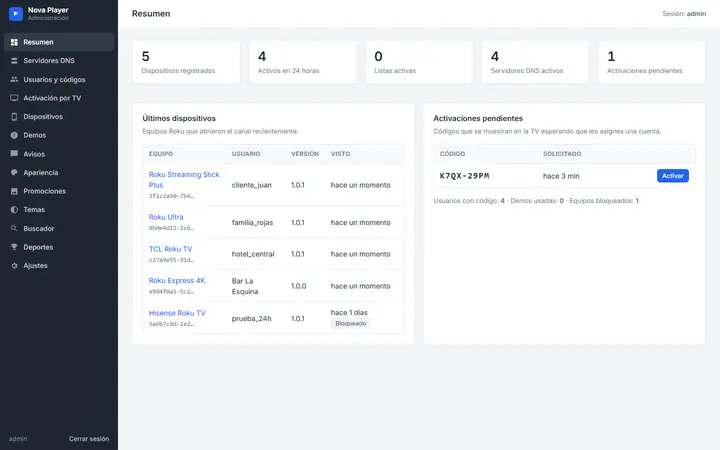Screen dimensions: 720x450
Task: Open Ajustes from the sidebar
Action: [x=59, y=265]
